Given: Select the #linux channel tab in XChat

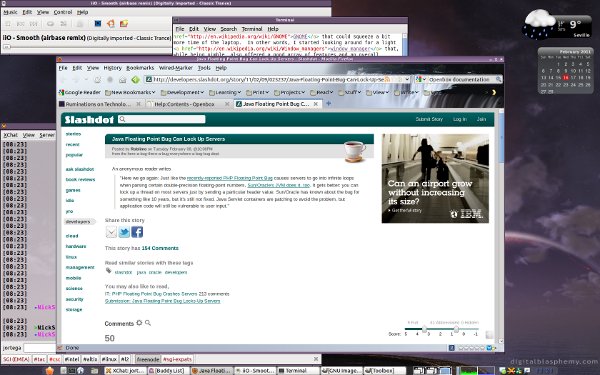Looking at the screenshot, I should tap(109, 359).
